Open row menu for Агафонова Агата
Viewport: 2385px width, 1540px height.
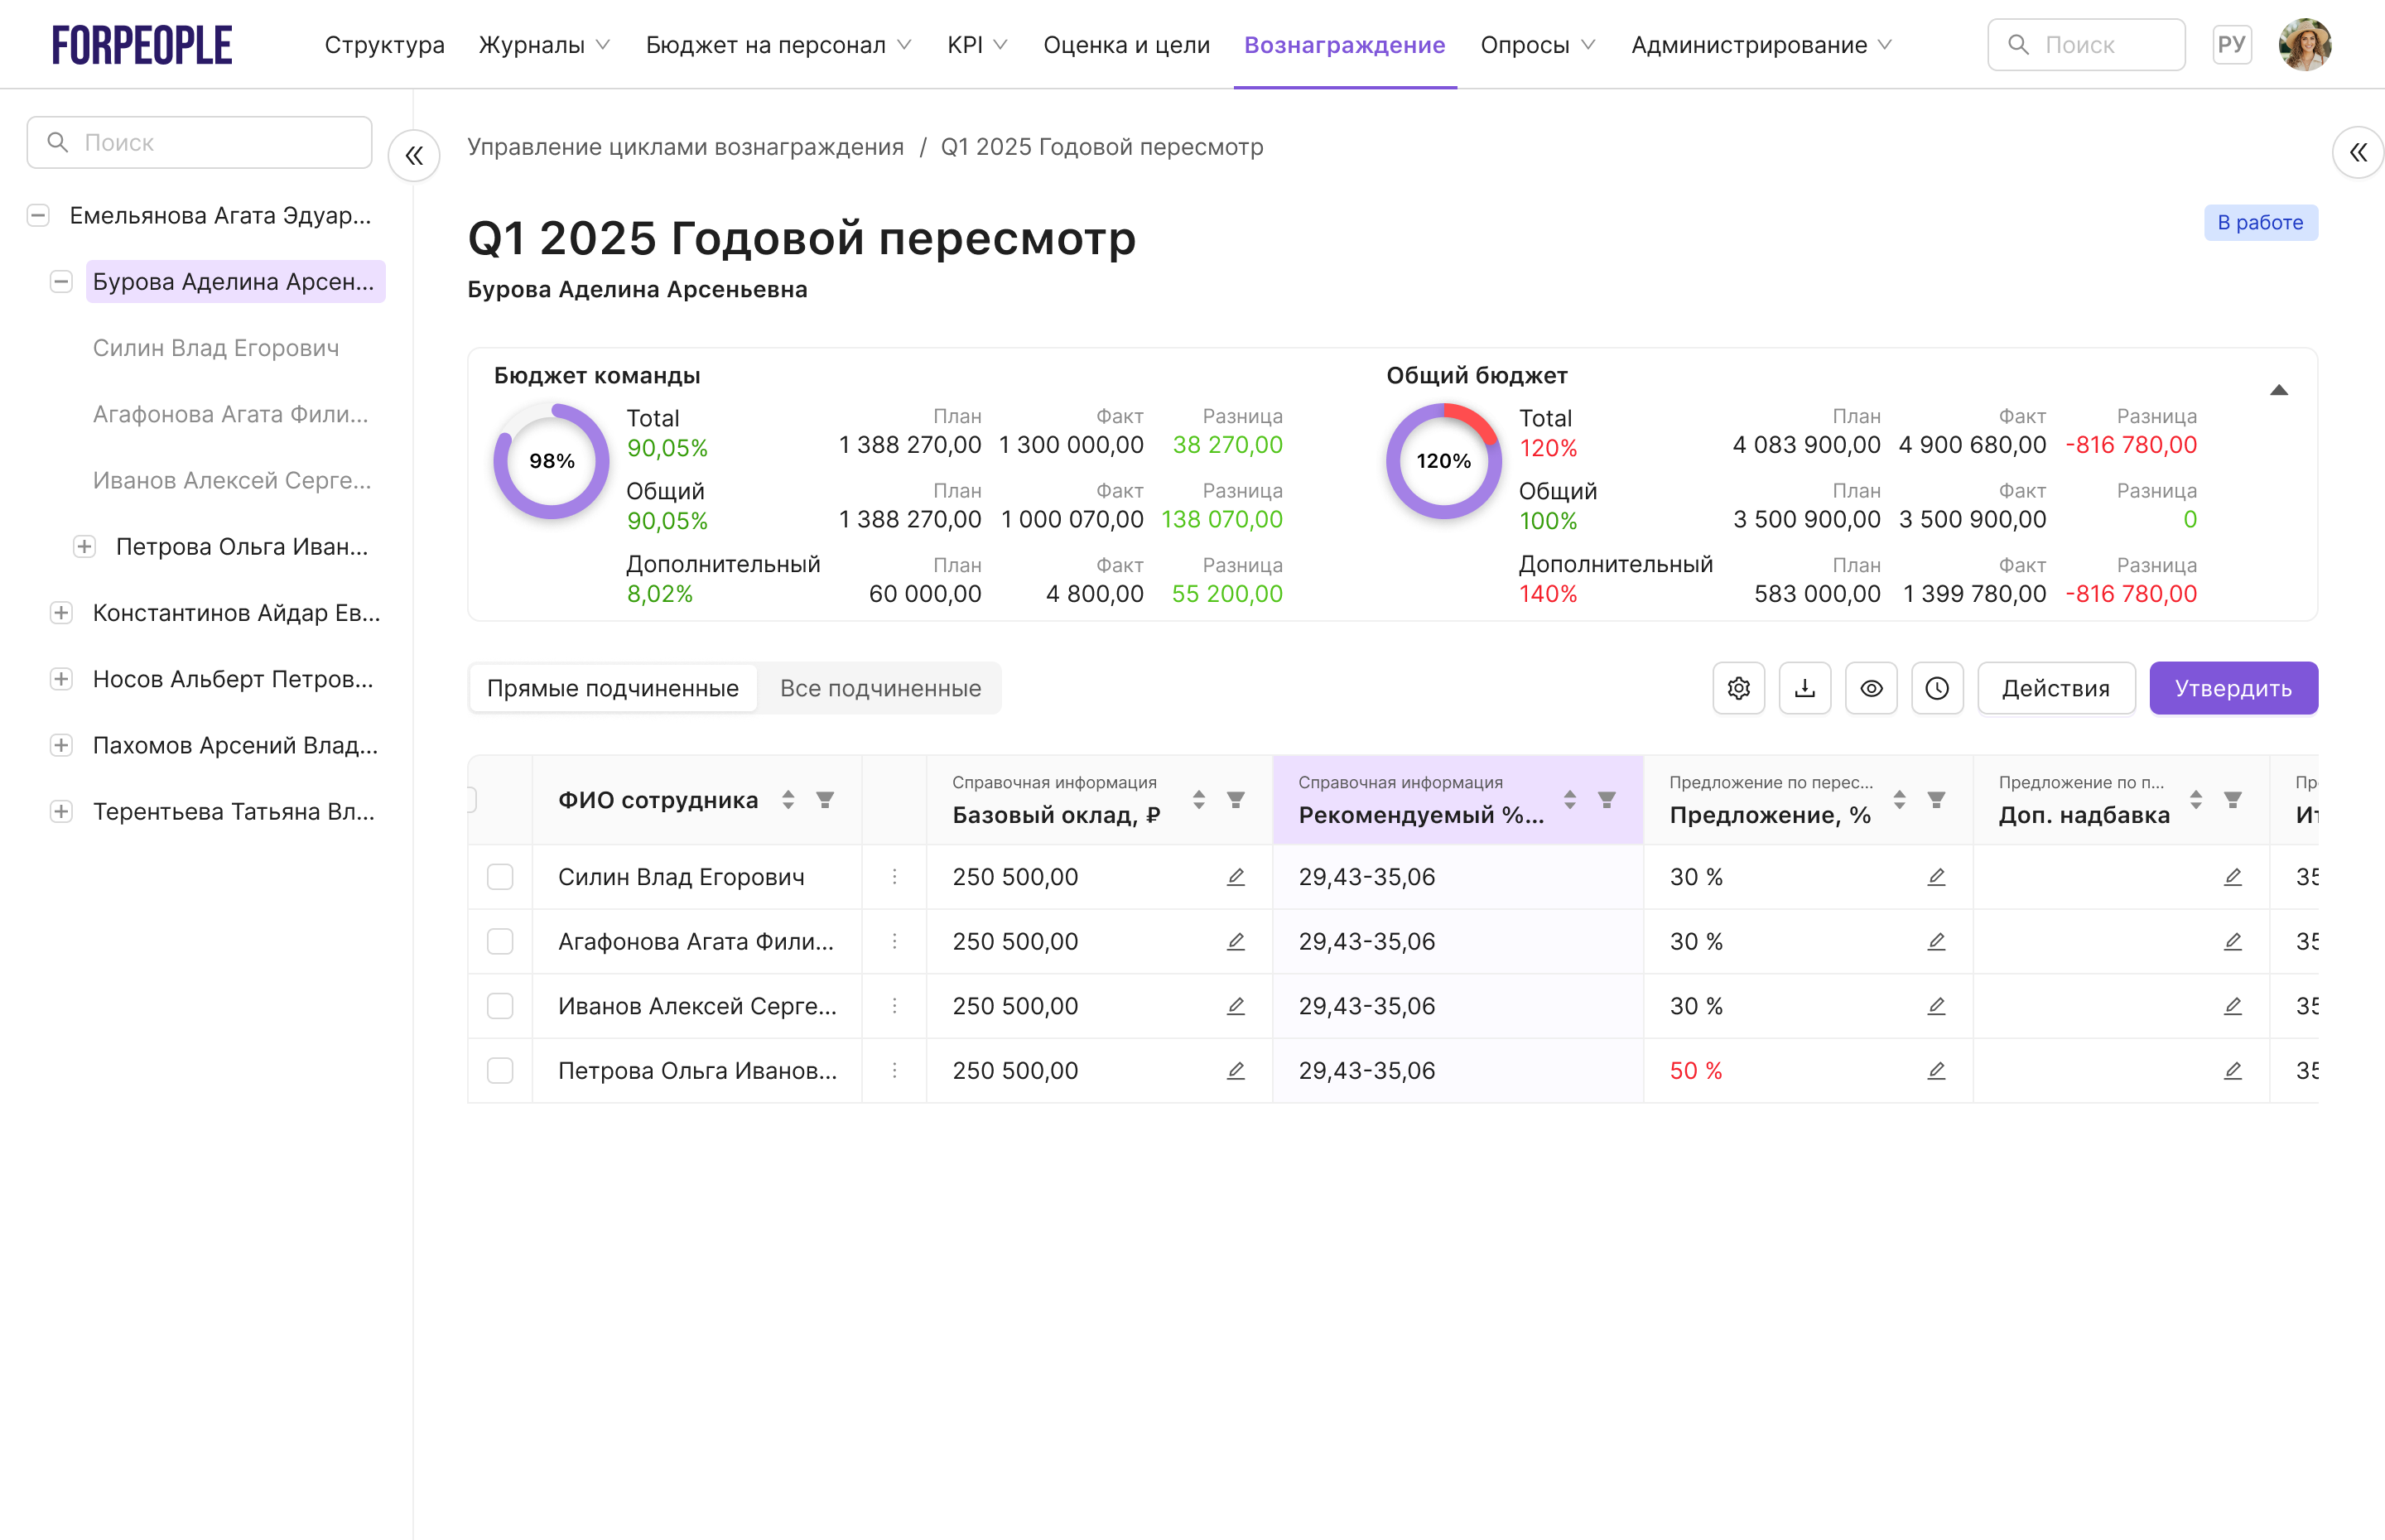[x=894, y=942]
